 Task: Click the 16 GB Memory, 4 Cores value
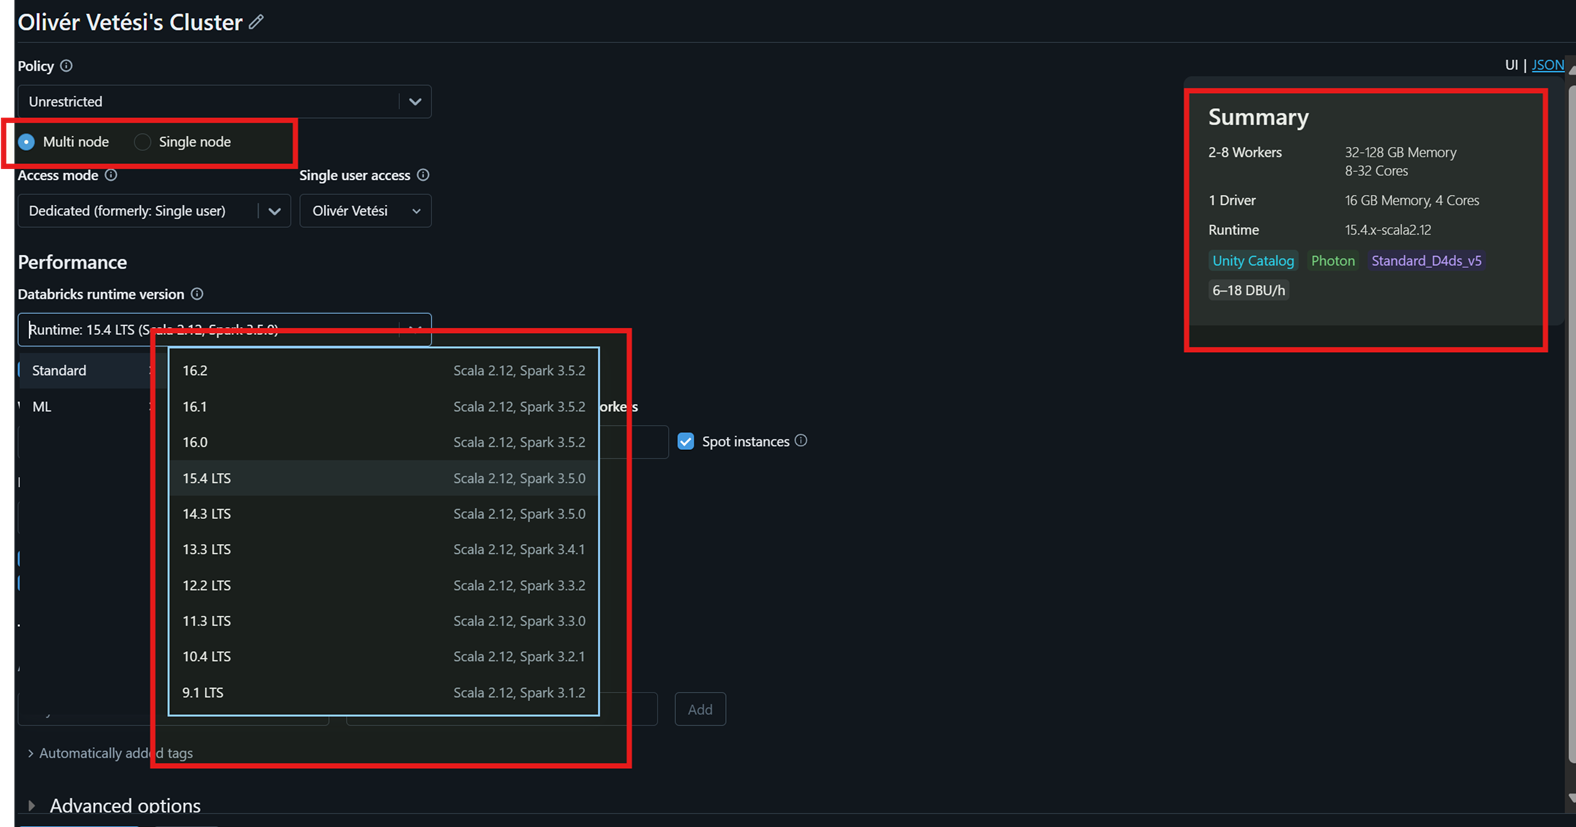coord(1412,200)
